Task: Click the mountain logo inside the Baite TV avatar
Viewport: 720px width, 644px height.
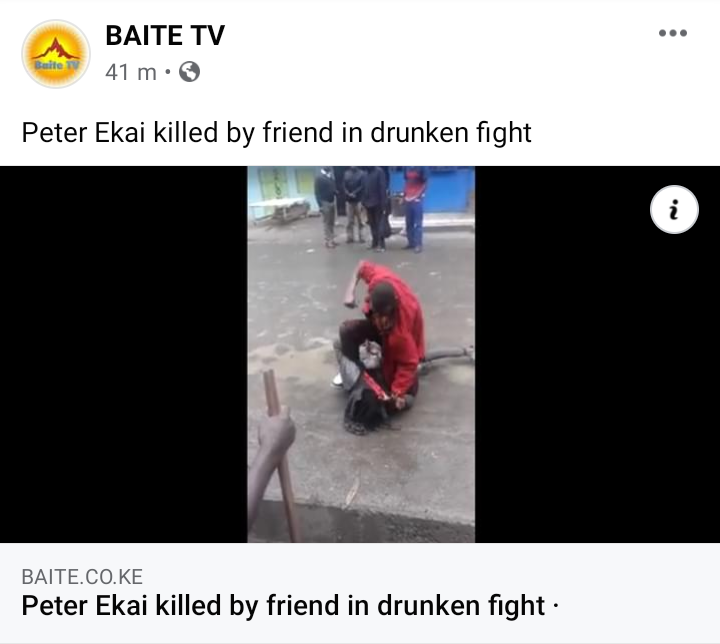Action: (x=56, y=48)
